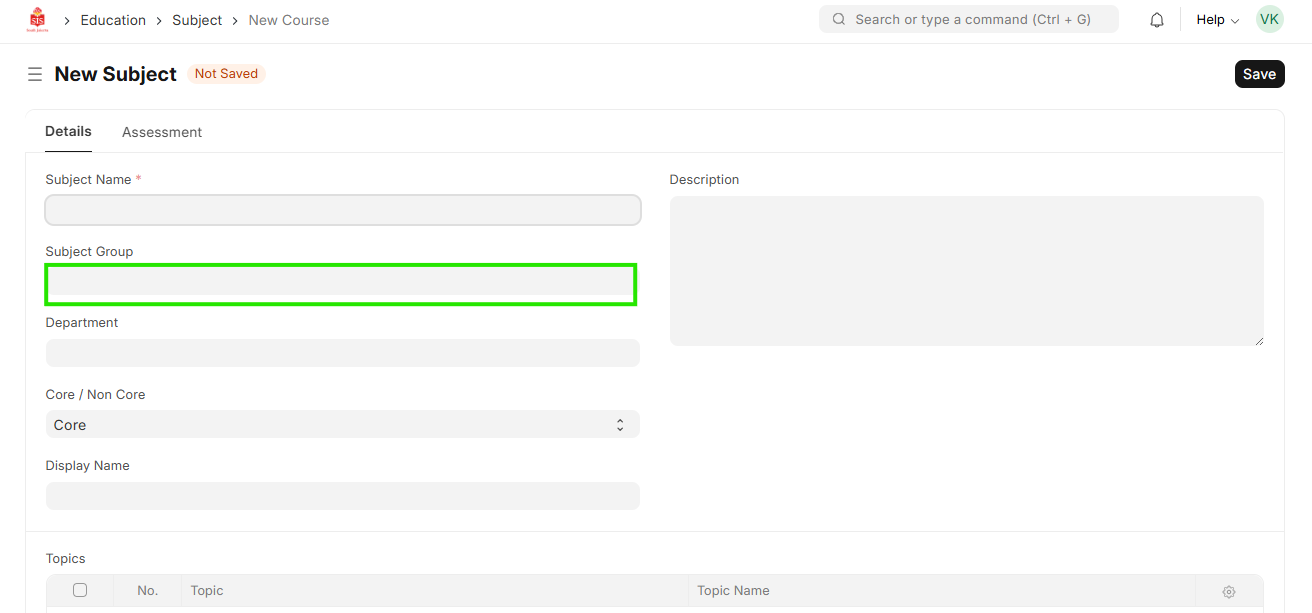The image size is (1312, 613).
Task: Click the school logo home icon
Action: click(x=37, y=20)
